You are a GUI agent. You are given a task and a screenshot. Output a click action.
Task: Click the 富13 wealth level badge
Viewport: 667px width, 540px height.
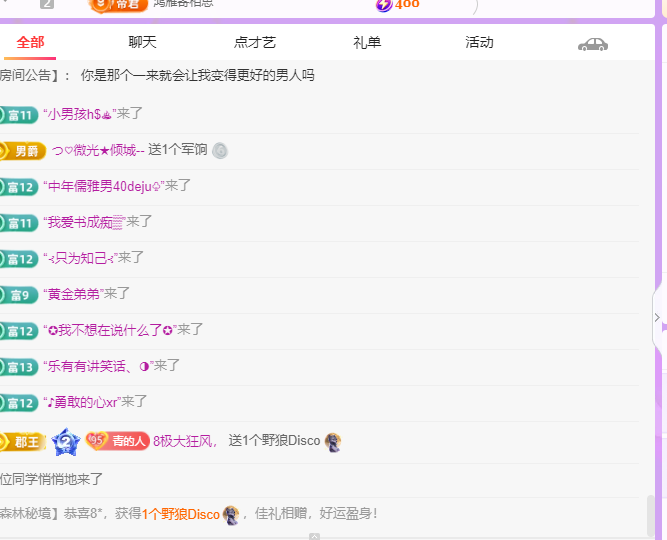[x=19, y=367]
